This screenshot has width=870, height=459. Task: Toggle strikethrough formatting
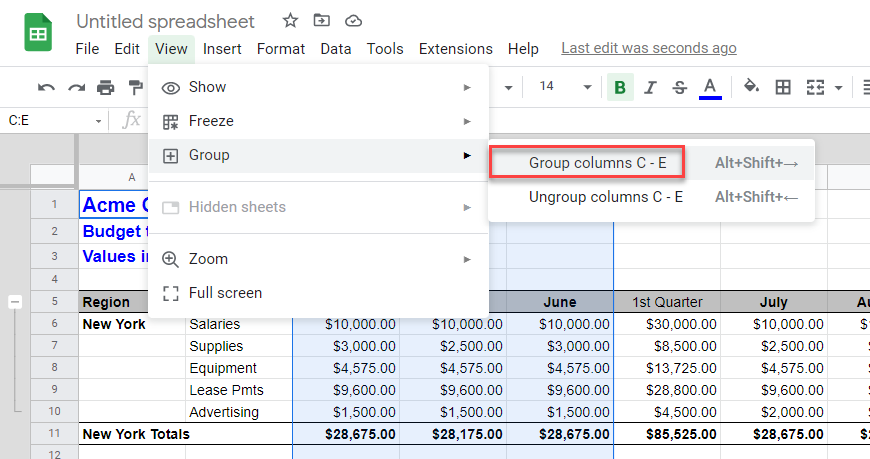[680, 88]
